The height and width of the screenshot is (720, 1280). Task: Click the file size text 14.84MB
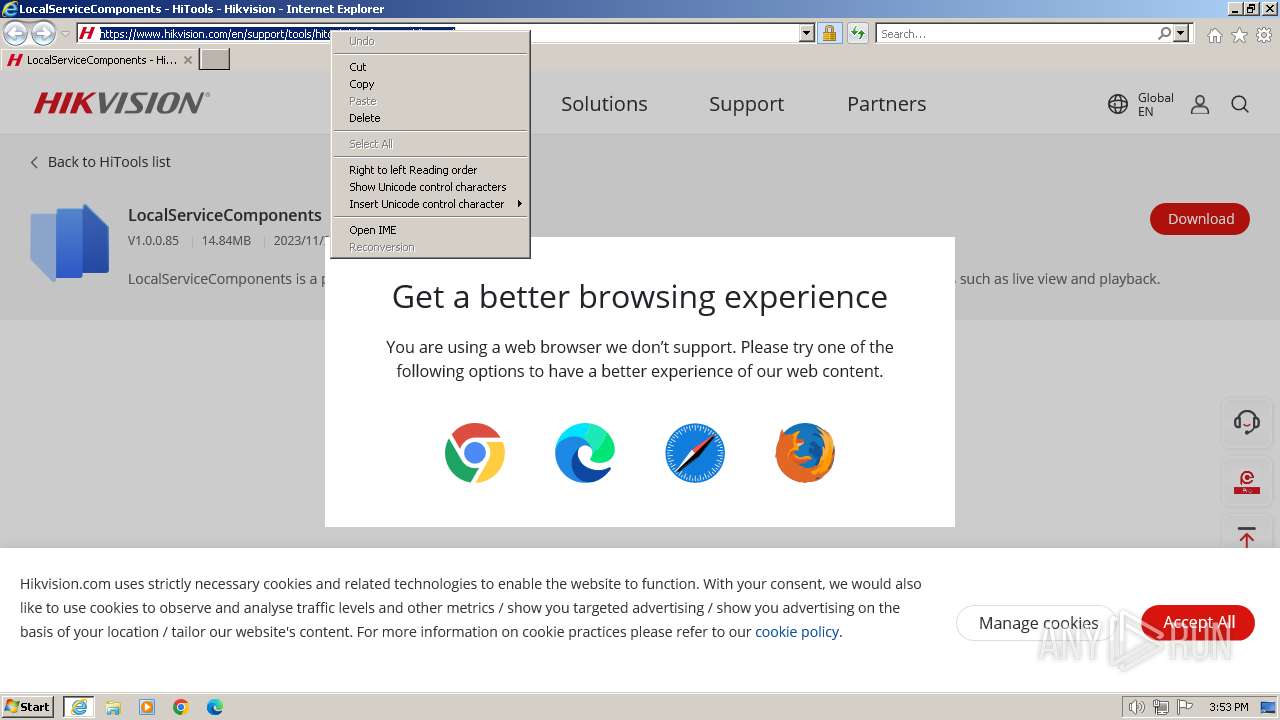click(226, 241)
